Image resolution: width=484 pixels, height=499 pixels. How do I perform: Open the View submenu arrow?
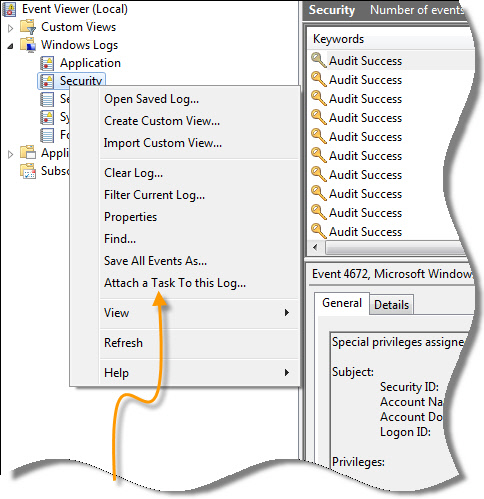pos(287,312)
